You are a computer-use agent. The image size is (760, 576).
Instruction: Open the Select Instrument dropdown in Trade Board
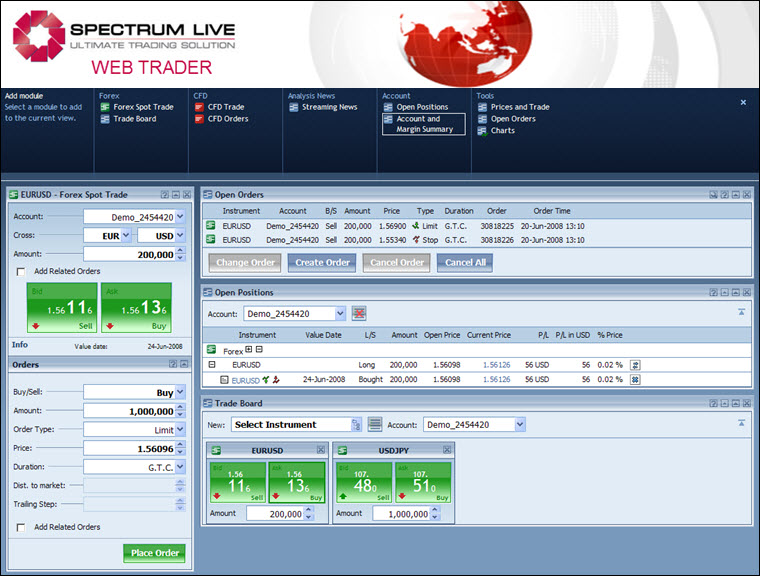tap(356, 425)
